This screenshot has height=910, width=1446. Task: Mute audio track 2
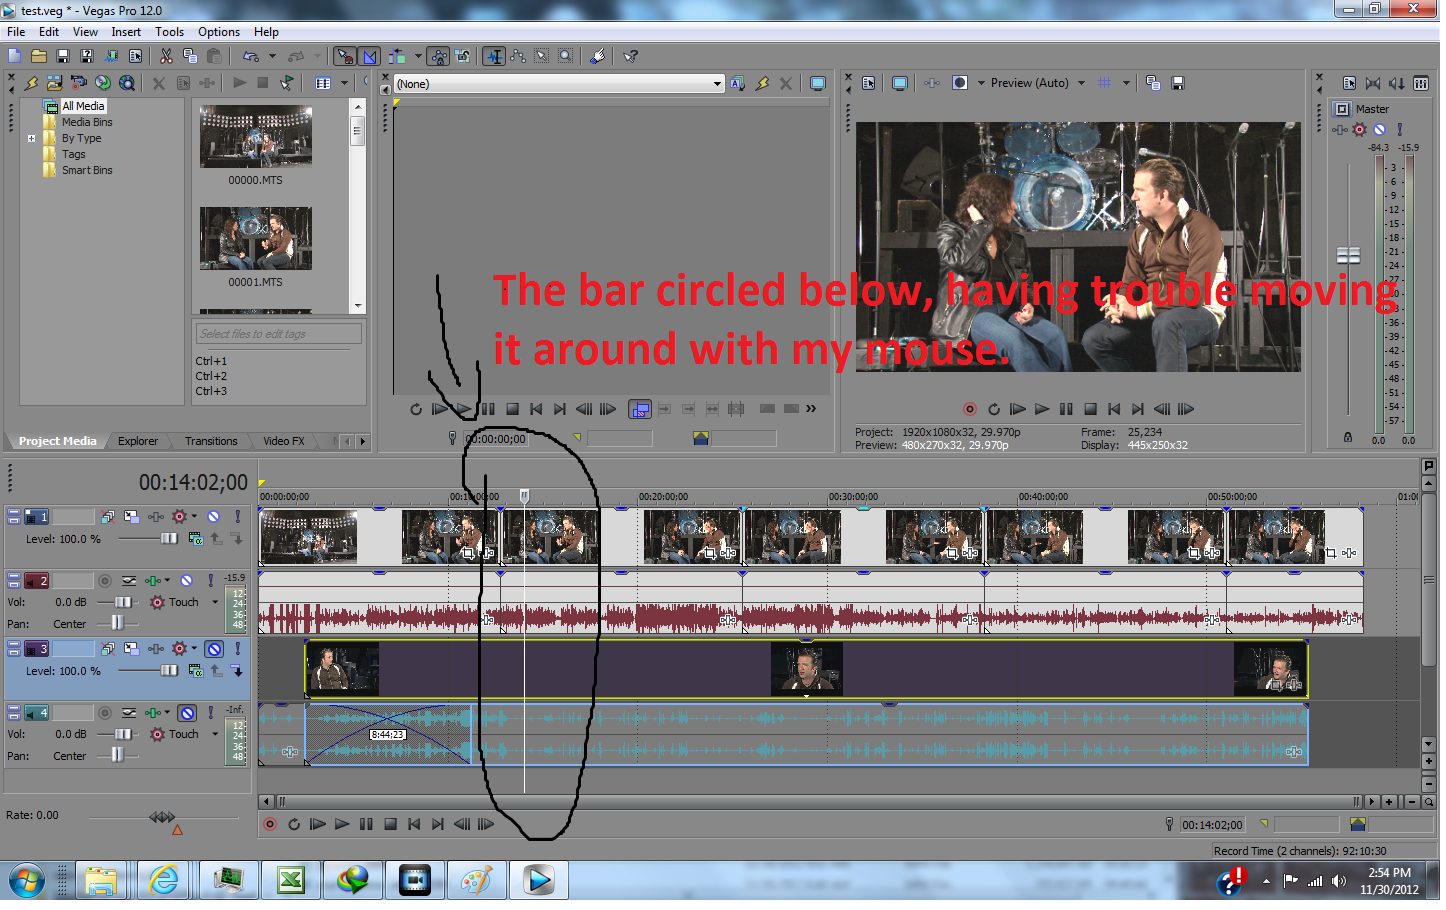pyautogui.click(x=187, y=583)
